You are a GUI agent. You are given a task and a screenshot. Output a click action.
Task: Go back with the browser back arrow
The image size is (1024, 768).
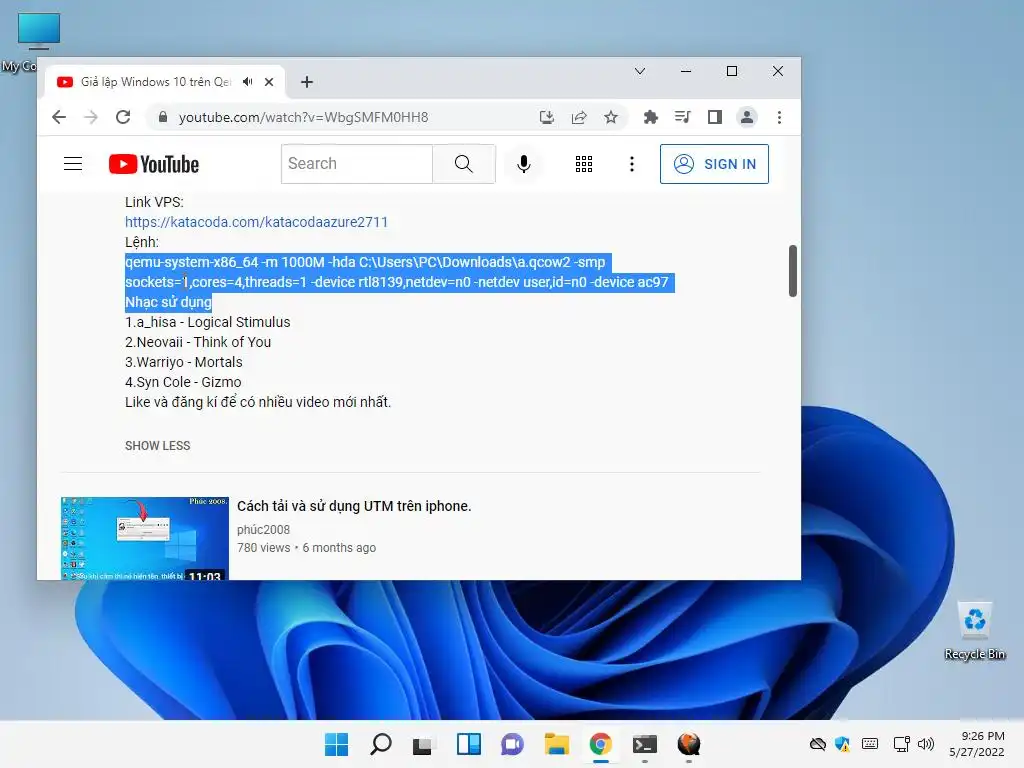point(59,117)
